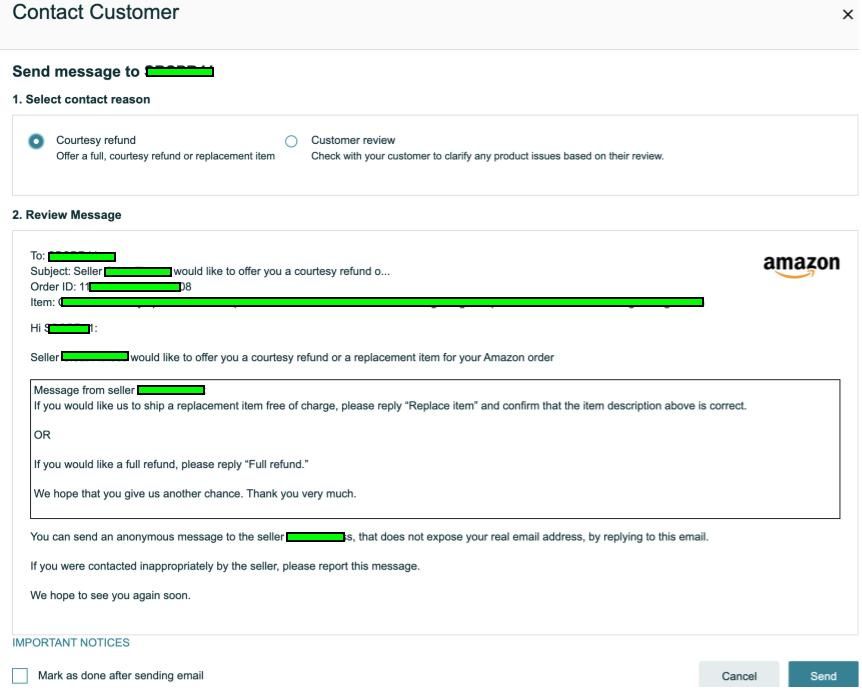
Task: Click the 'We hope that you give us another chance' line
Action: 195,494
